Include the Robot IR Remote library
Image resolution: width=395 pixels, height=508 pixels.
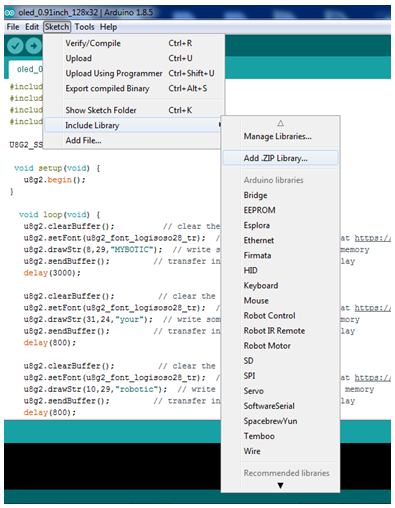pyautogui.click(x=280, y=331)
